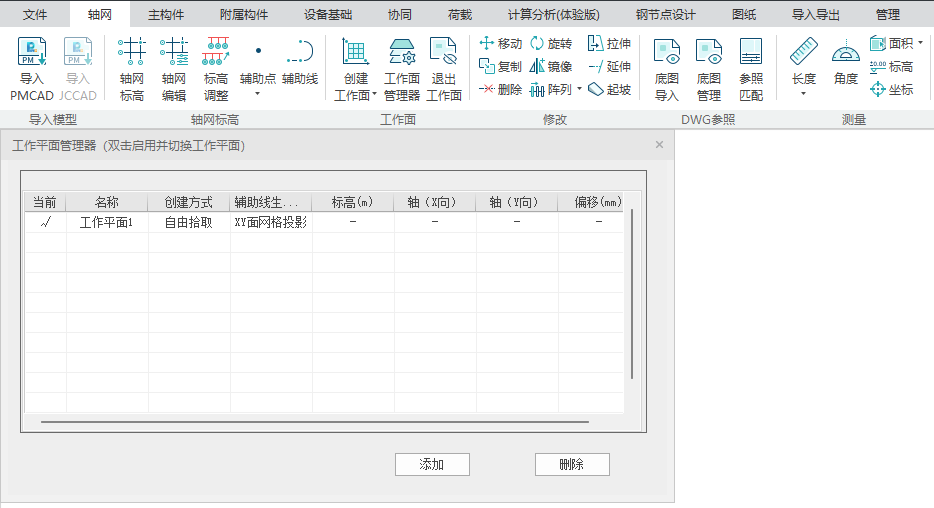Select the 拉伸 stretch tool
934x508 pixels.
(609, 43)
